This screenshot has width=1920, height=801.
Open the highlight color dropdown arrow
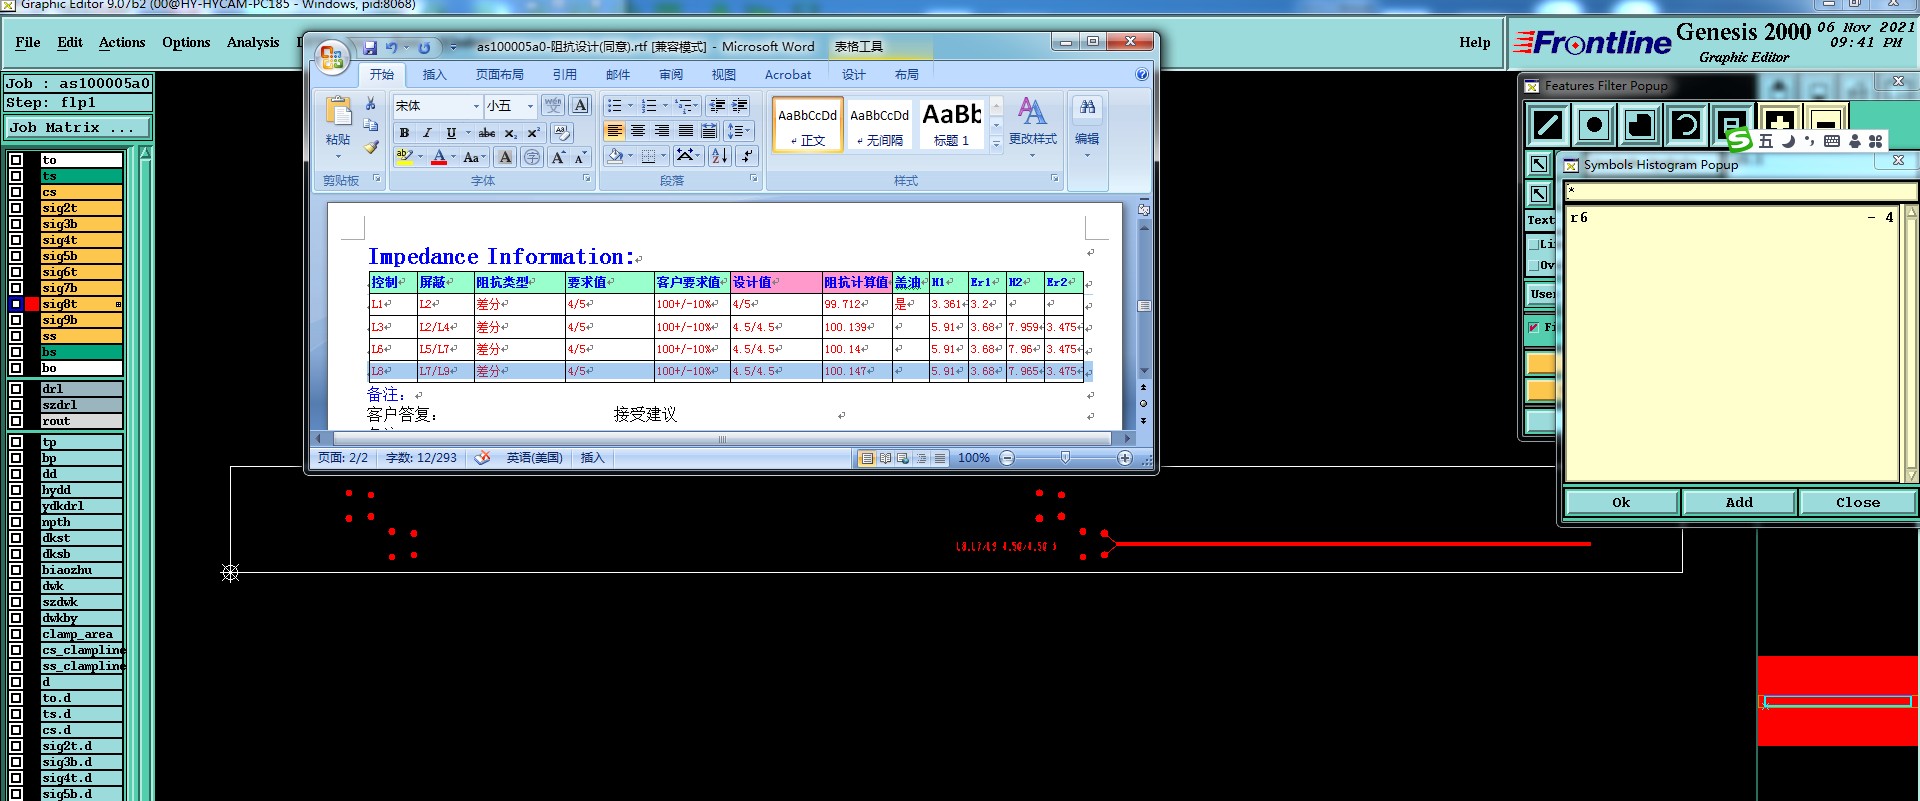point(420,157)
